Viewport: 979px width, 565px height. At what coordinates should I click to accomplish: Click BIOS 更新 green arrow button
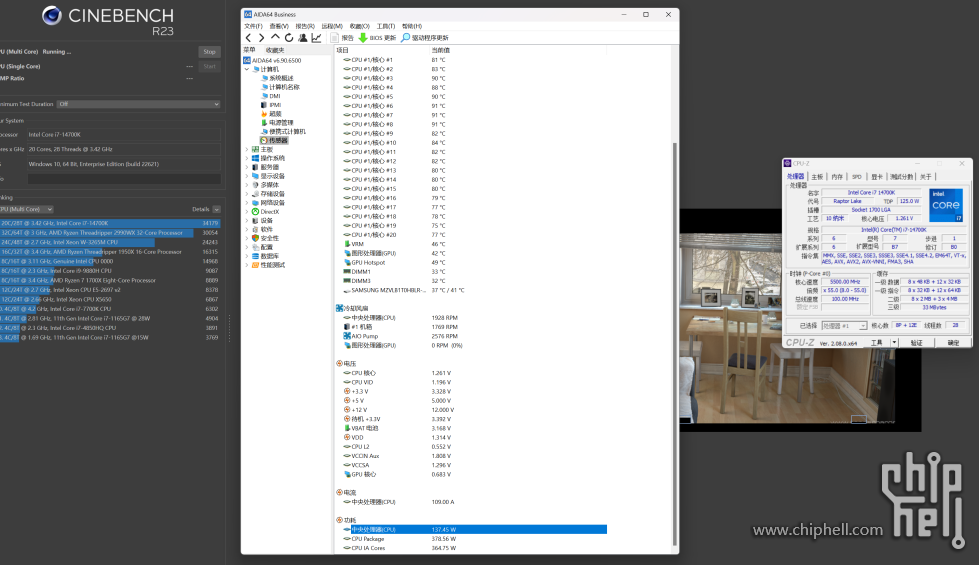377,38
